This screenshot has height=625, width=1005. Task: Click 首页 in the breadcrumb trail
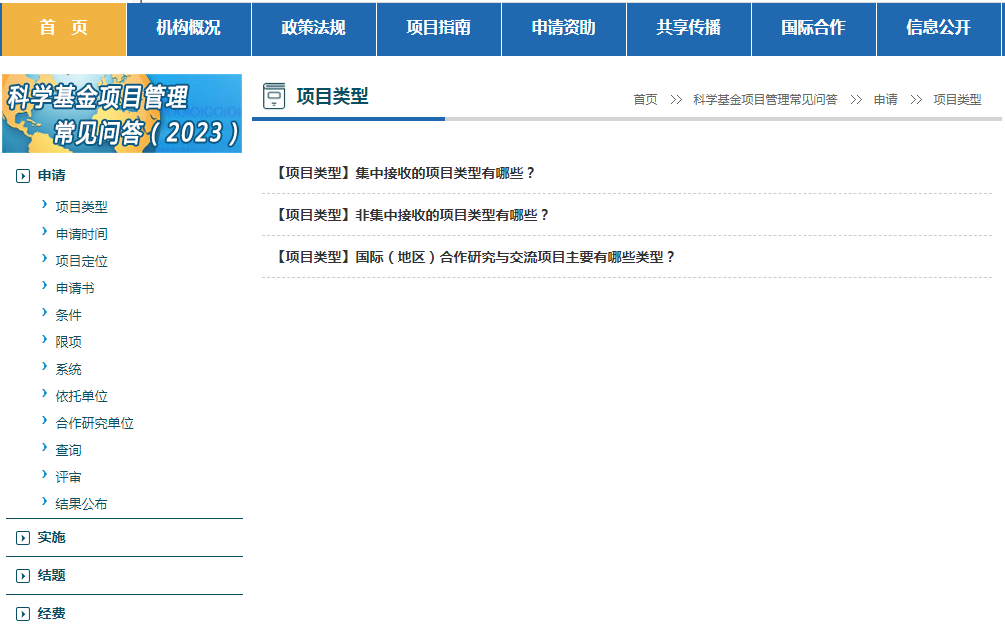click(x=644, y=99)
